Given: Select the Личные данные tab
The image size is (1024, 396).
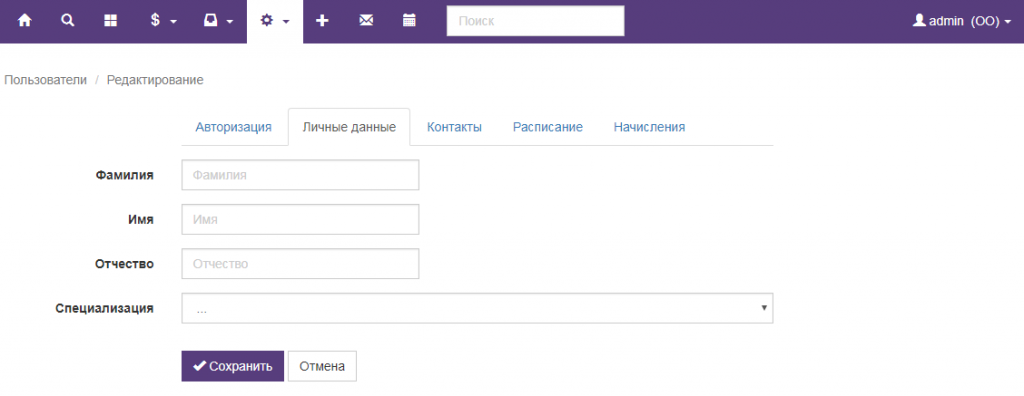Looking at the screenshot, I should (x=349, y=127).
